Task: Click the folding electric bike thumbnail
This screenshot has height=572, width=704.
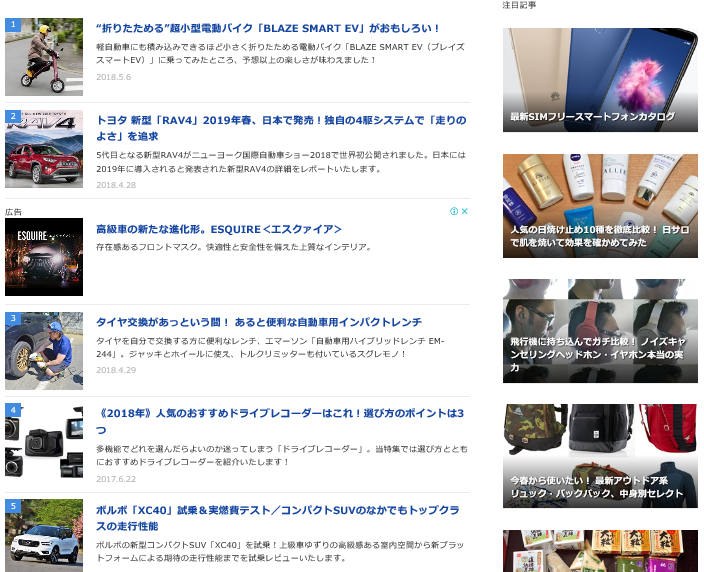Action: [x=44, y=57]
